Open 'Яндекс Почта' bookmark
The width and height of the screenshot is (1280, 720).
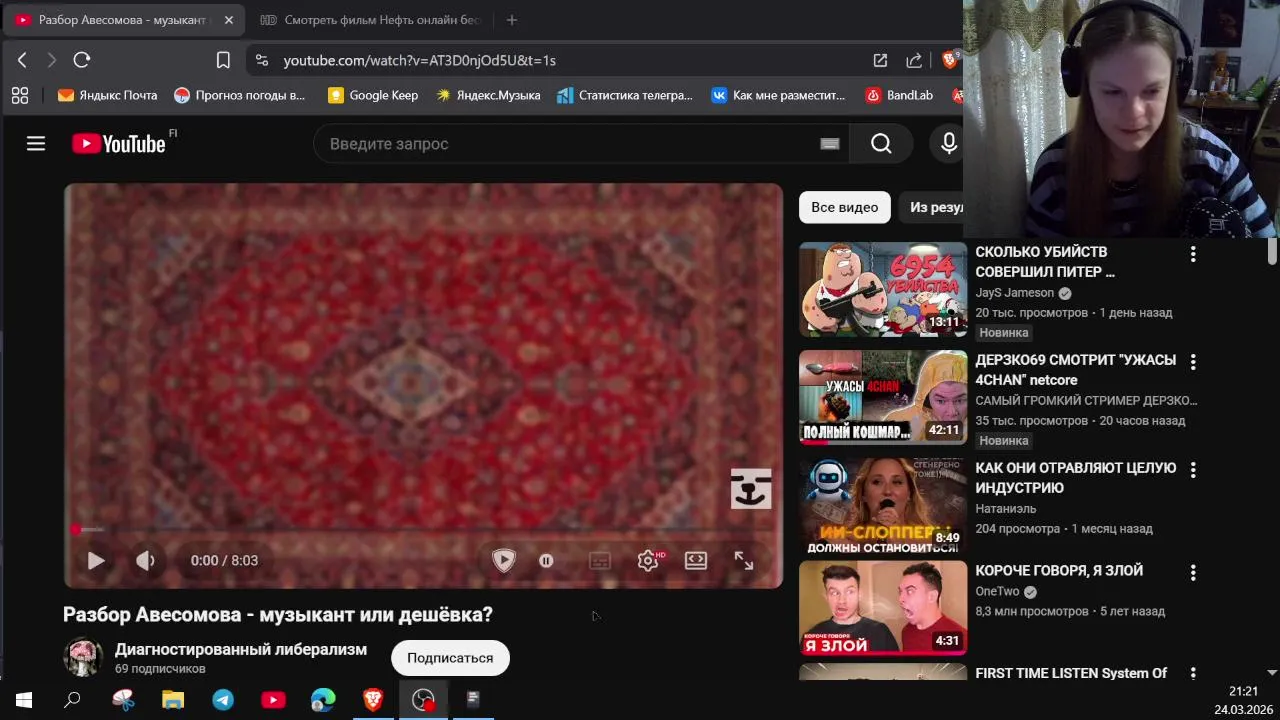click(107, 95)
